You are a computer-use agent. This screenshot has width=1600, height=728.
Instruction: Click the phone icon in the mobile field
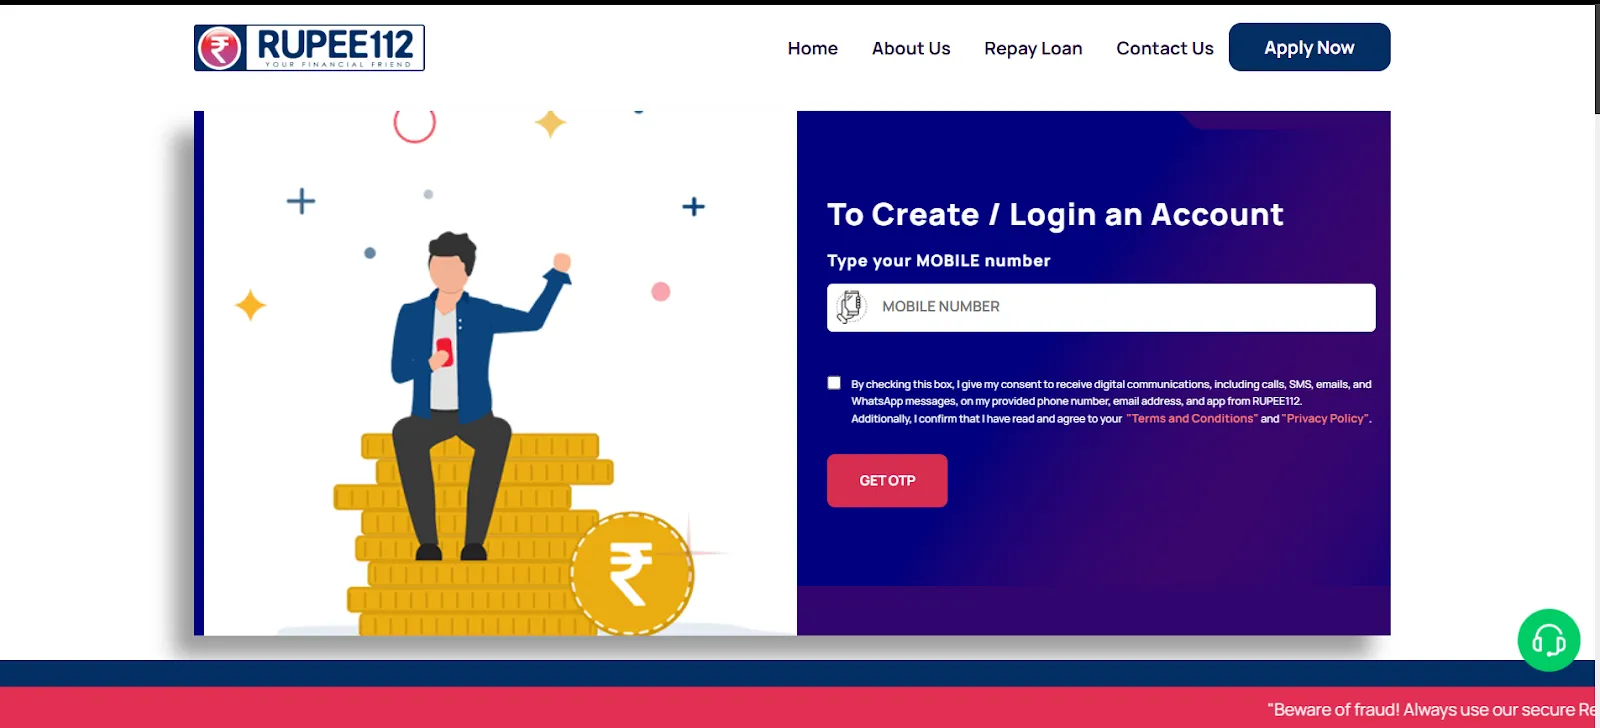pyautogui.click(x=850, y=307)
